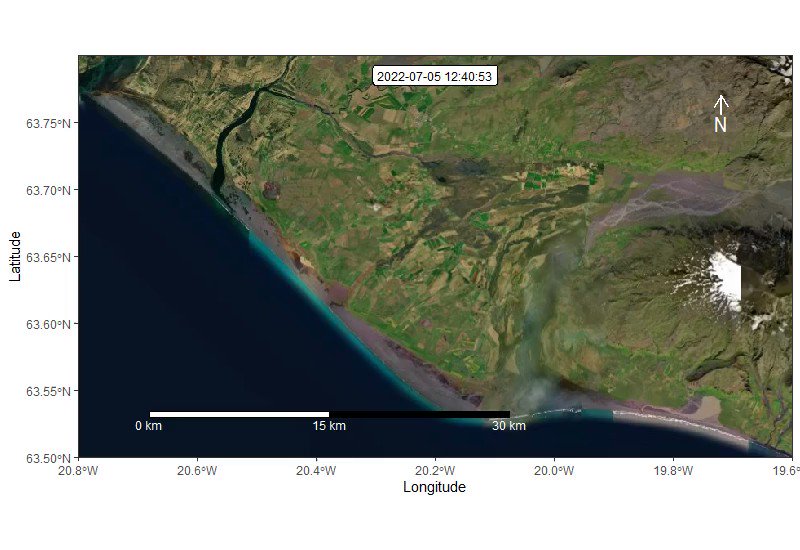Click the 20.6°W longitude tick label

tap(197, 470)
